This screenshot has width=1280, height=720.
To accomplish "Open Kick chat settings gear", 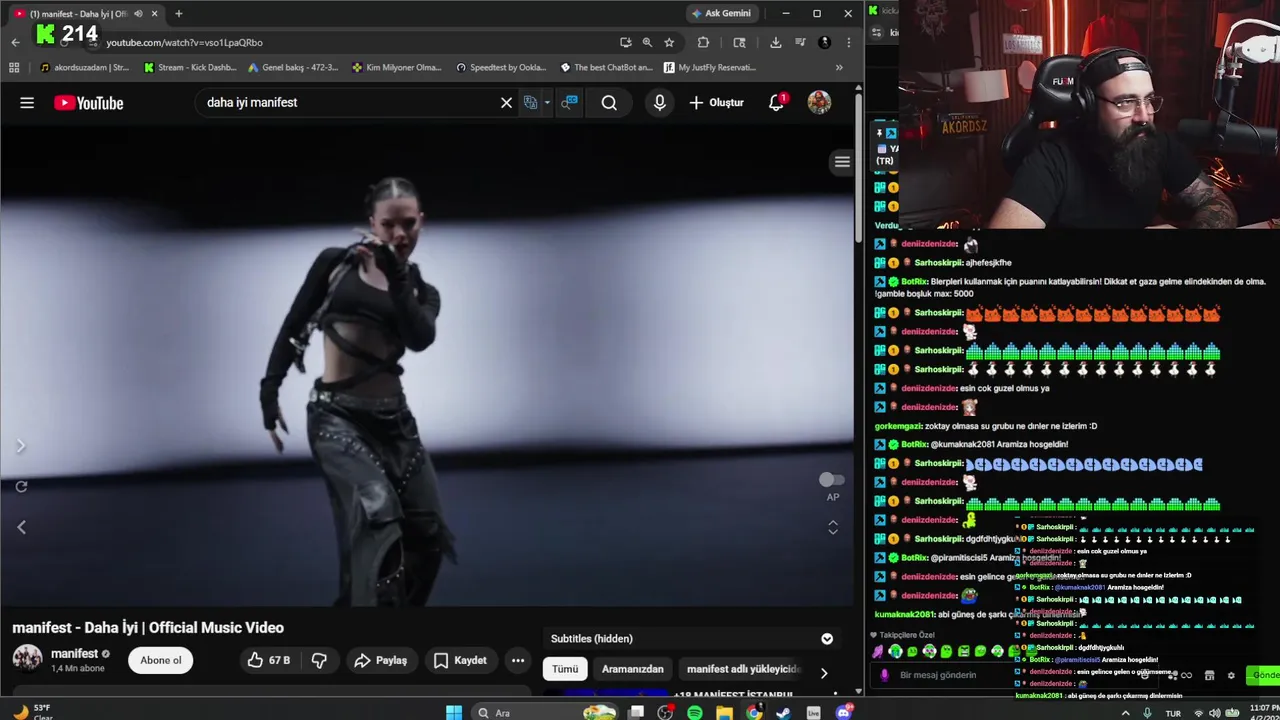I will coord(1231,676).
